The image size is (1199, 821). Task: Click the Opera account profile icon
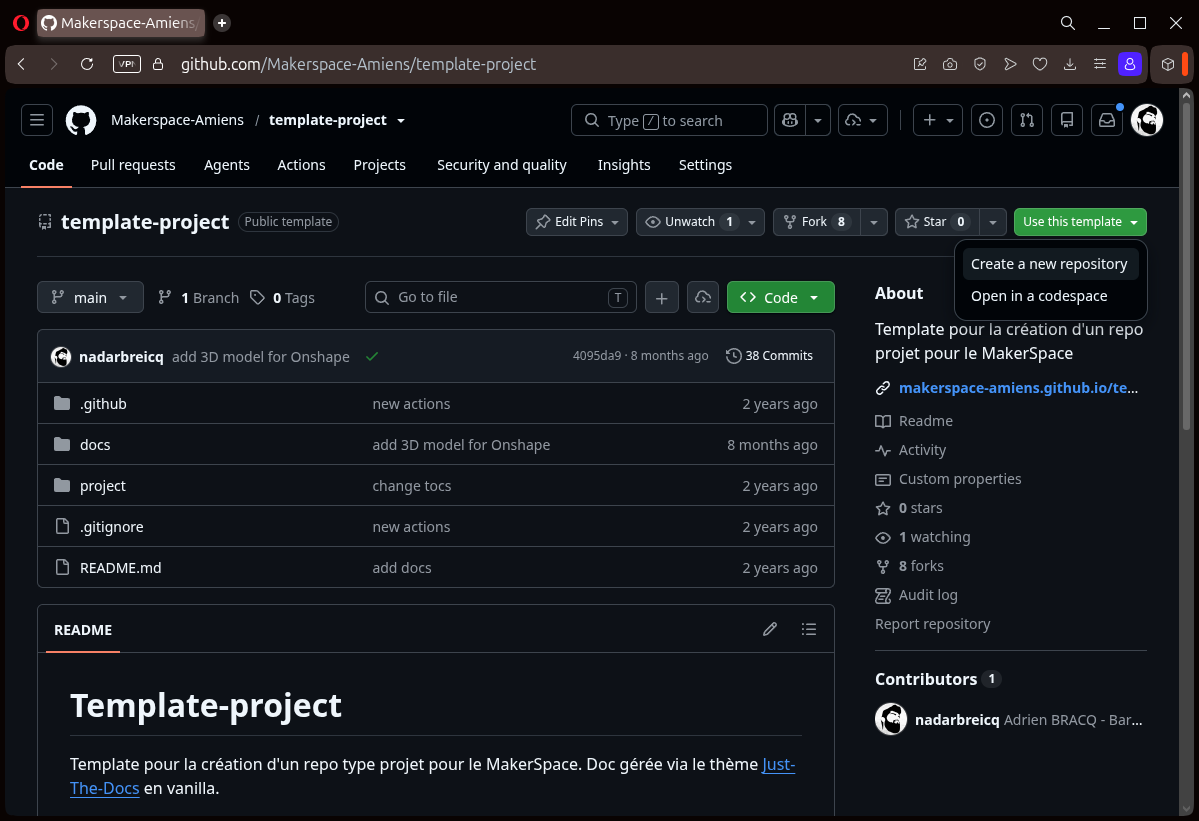(x=1129, y=64)
